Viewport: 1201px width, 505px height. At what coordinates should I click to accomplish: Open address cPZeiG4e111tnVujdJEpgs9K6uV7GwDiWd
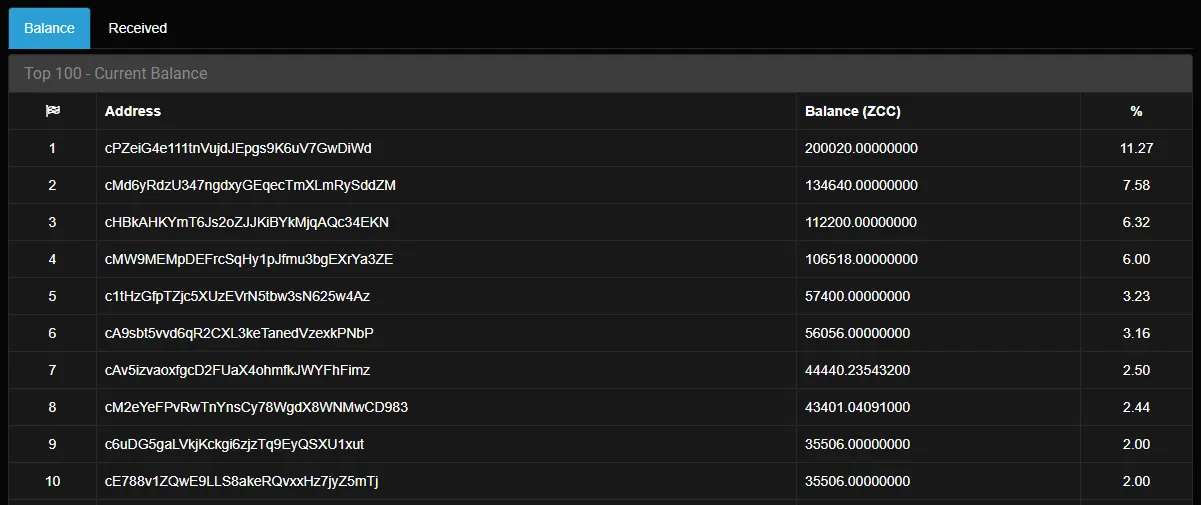pos(238,148)
